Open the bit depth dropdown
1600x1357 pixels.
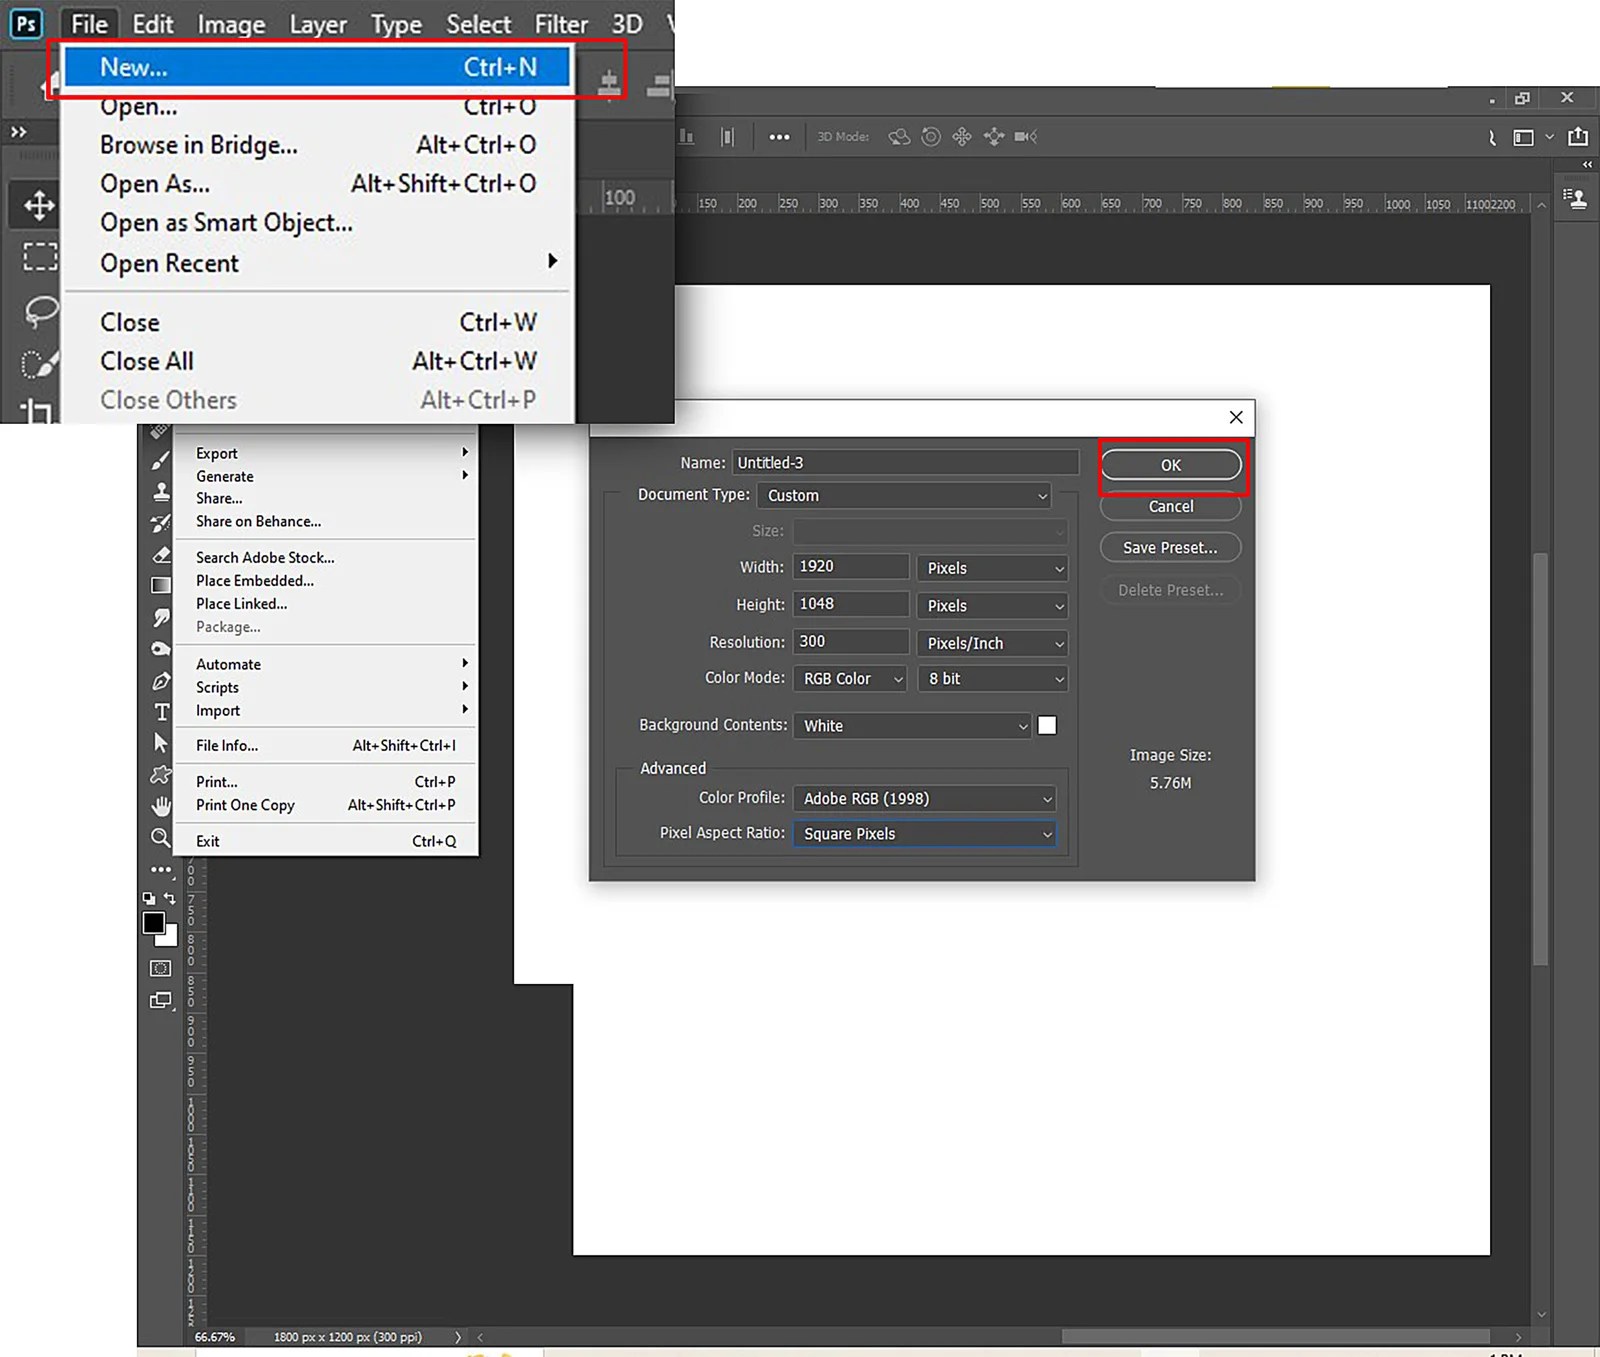[992, 679]
